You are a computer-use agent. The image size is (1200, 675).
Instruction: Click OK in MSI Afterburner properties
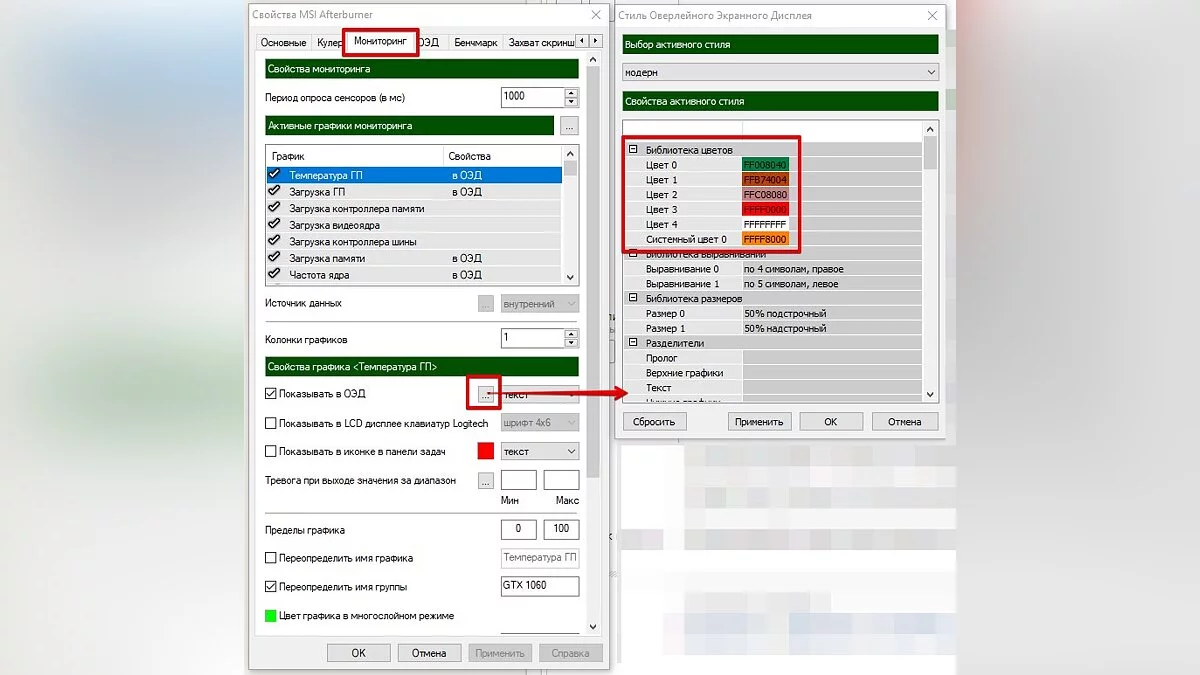pyautogui.click(x=358, y=653)
